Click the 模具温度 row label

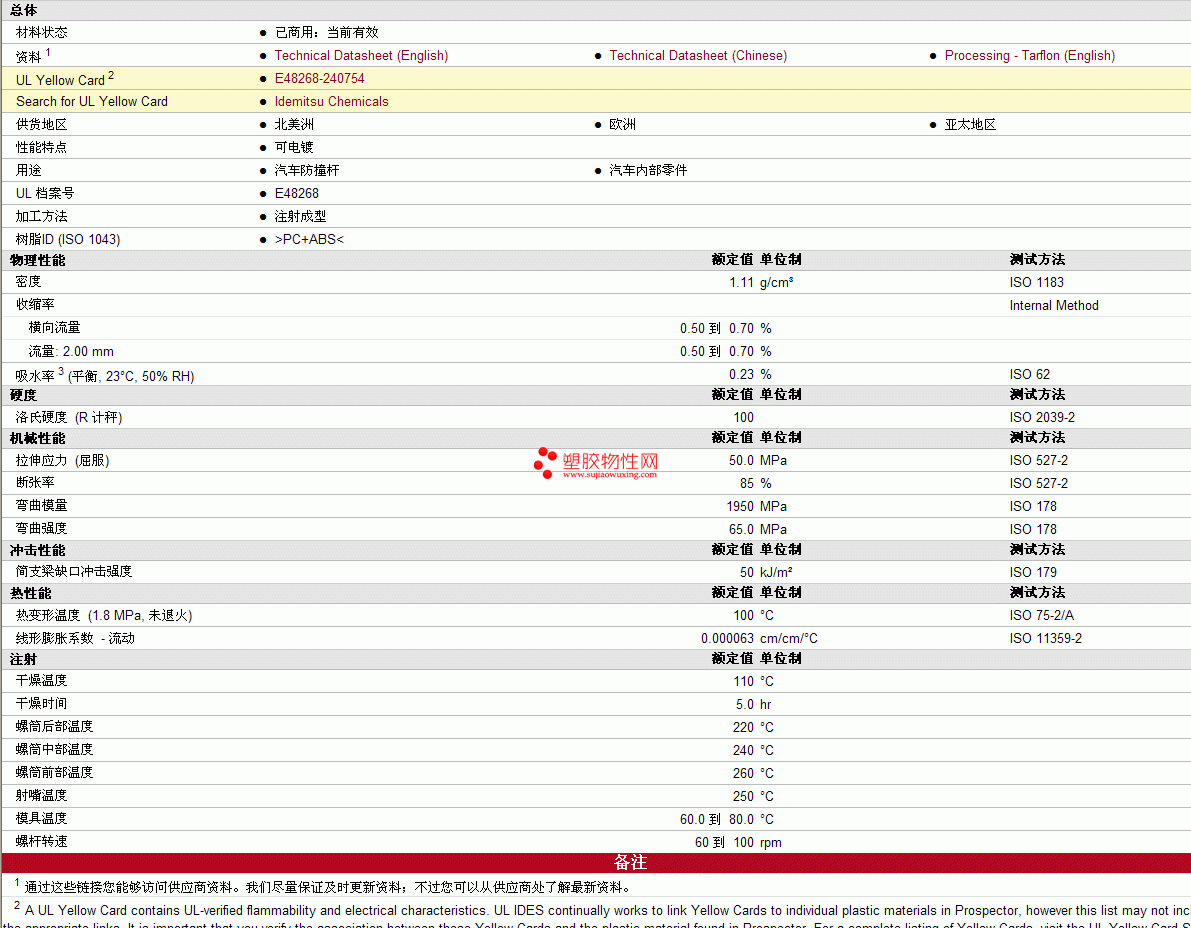(x=41, y=818)
